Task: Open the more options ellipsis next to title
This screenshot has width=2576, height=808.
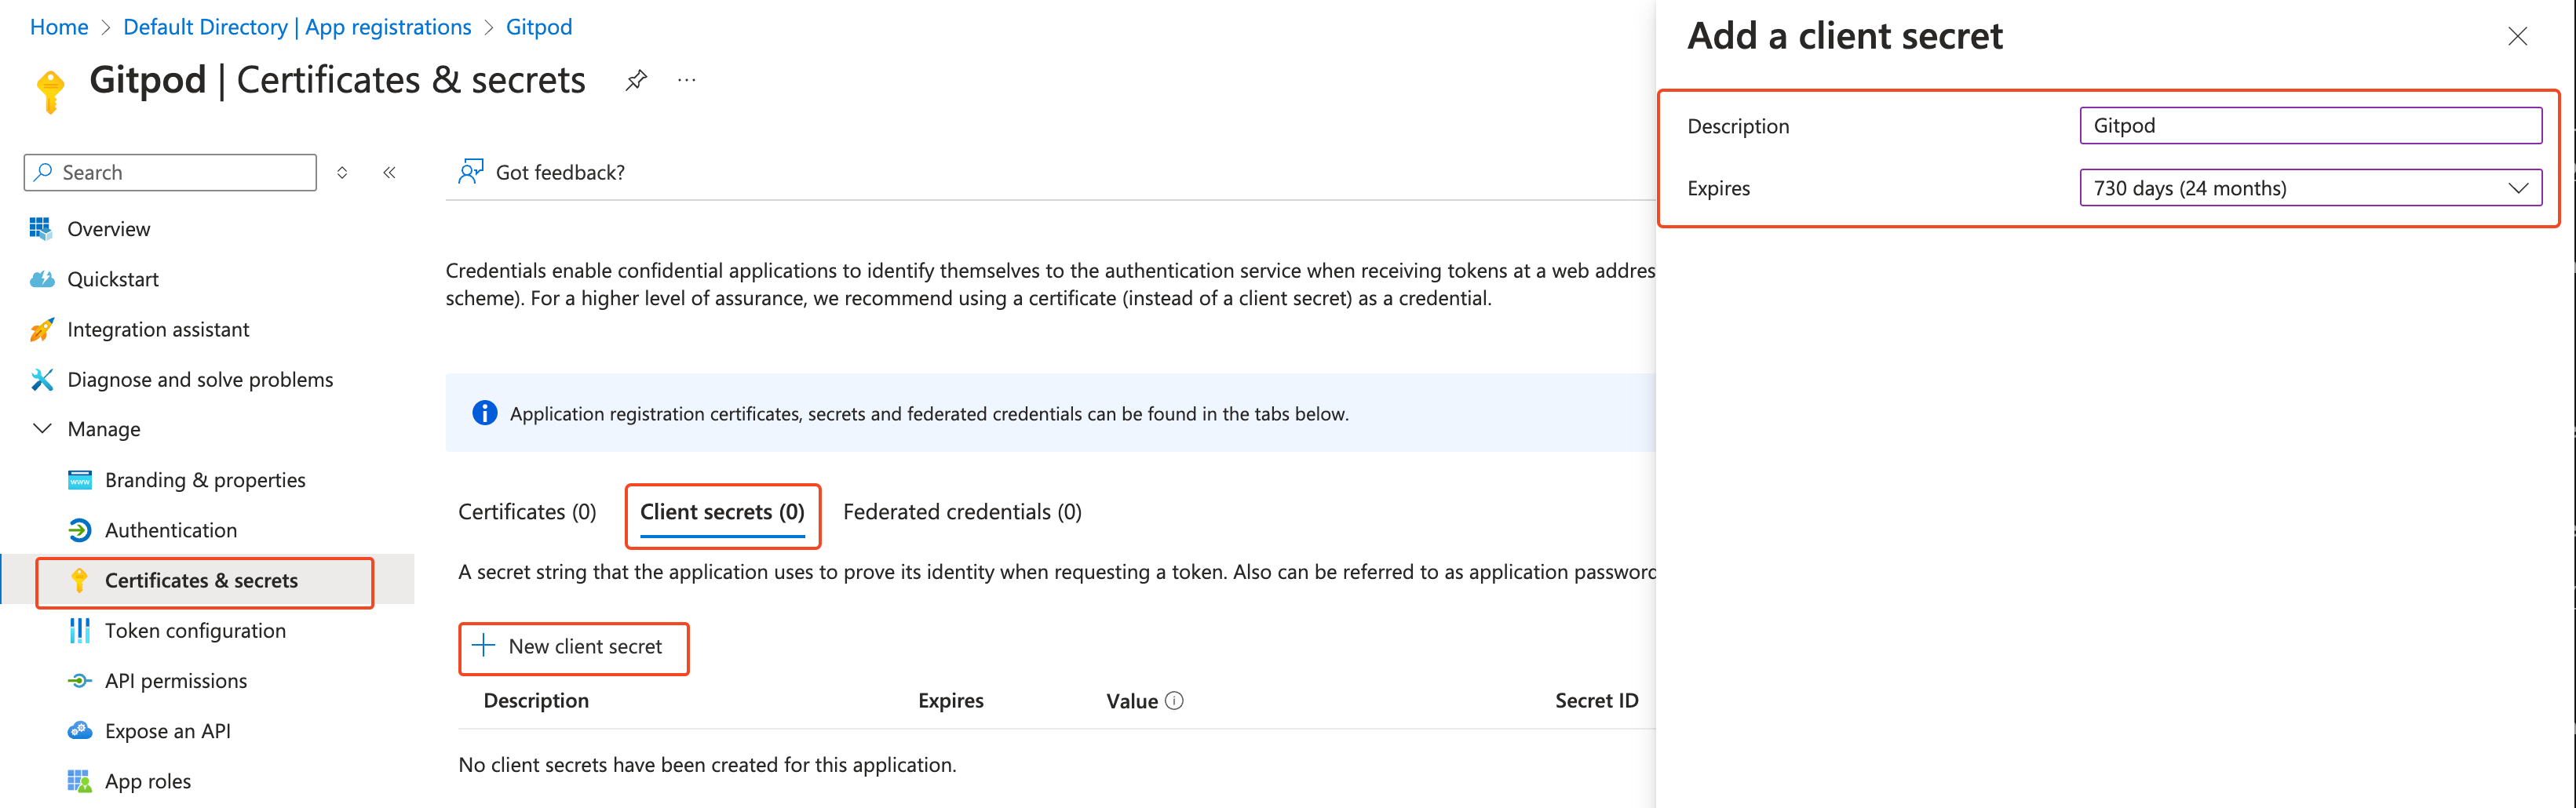Action: coord(686,80)
